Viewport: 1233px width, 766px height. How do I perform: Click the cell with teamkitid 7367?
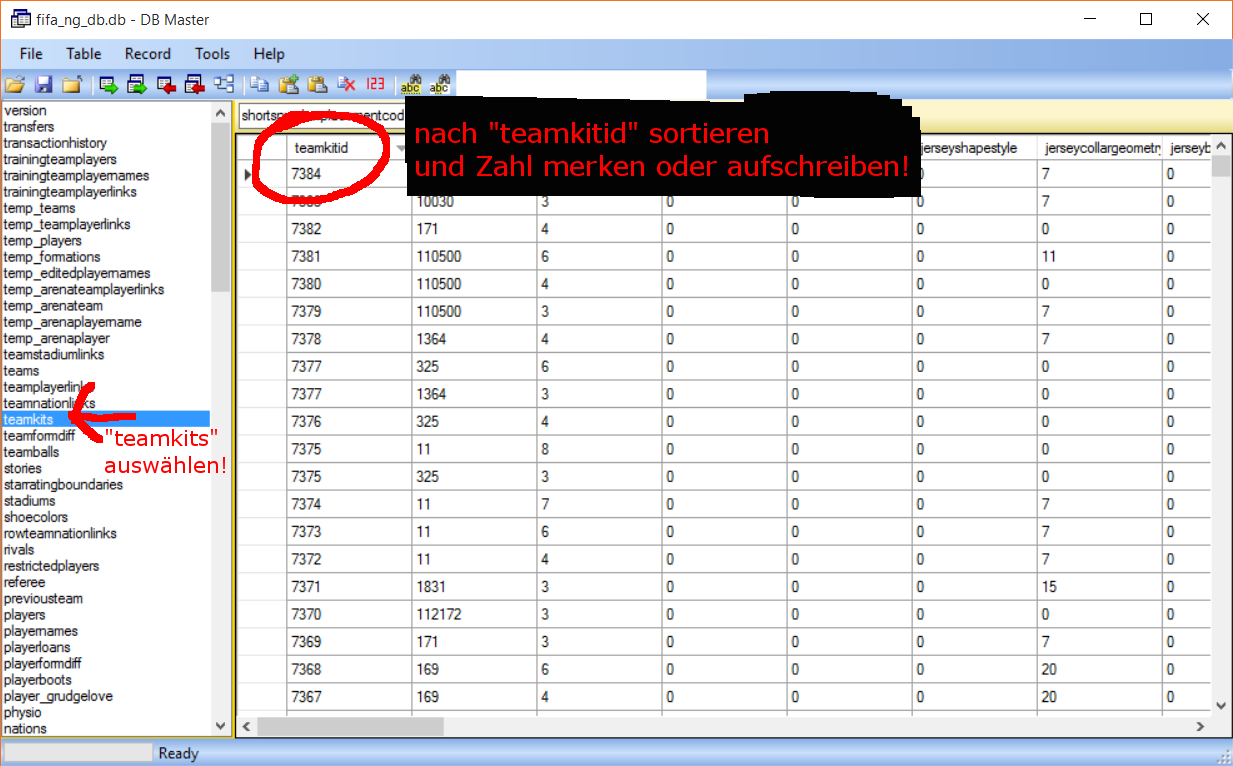pyautogui.click(x=349, y=697)
